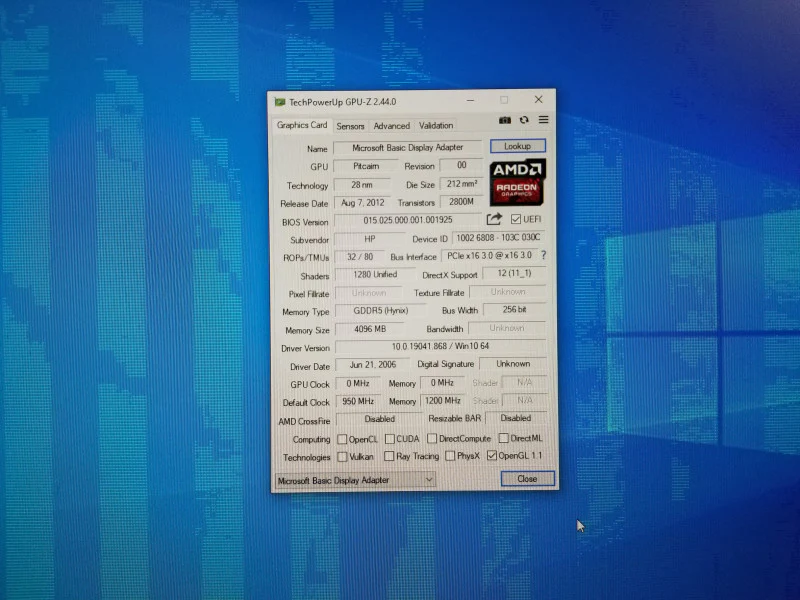This screenshot has width=800, height=600.
Task: Enable the Vulkan checkbox
Action: point(342,457)
